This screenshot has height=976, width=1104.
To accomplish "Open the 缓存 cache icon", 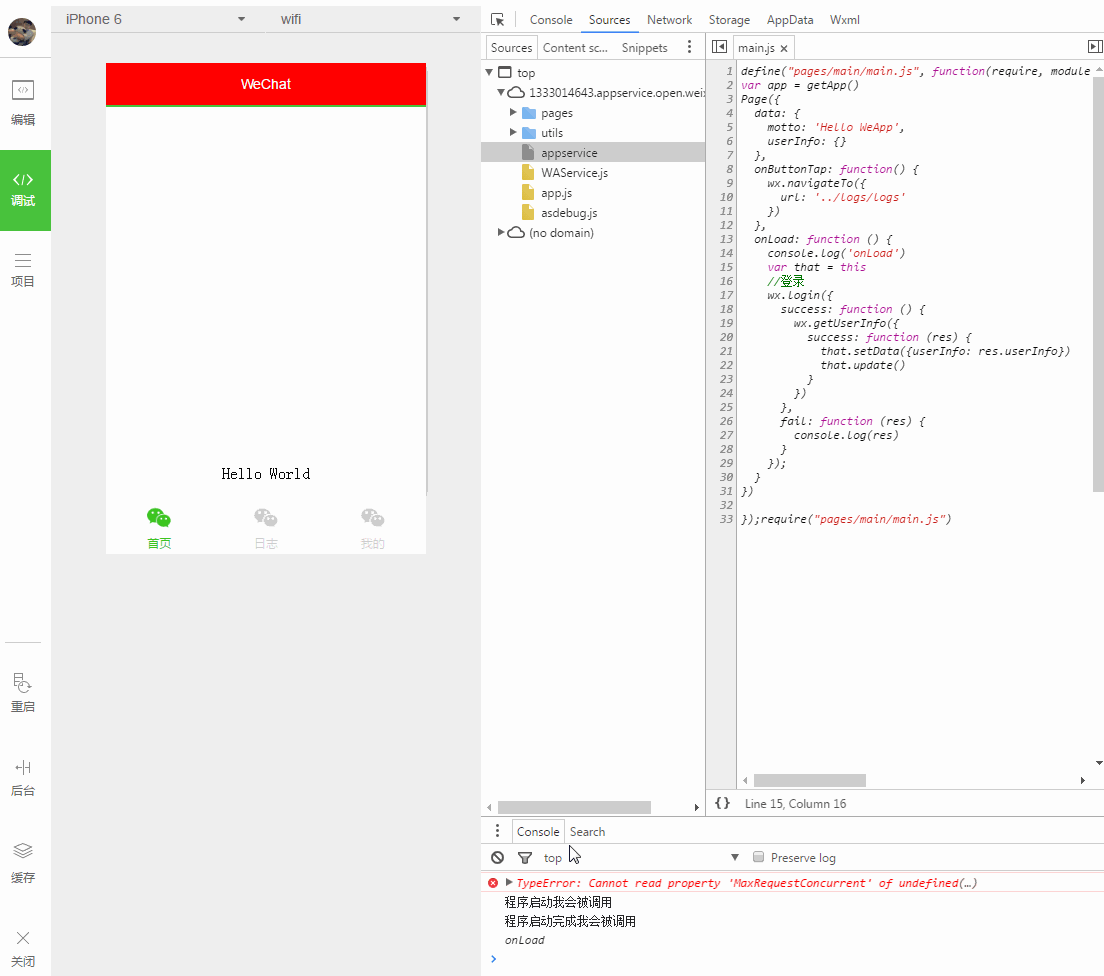I will tap(23, 852).
